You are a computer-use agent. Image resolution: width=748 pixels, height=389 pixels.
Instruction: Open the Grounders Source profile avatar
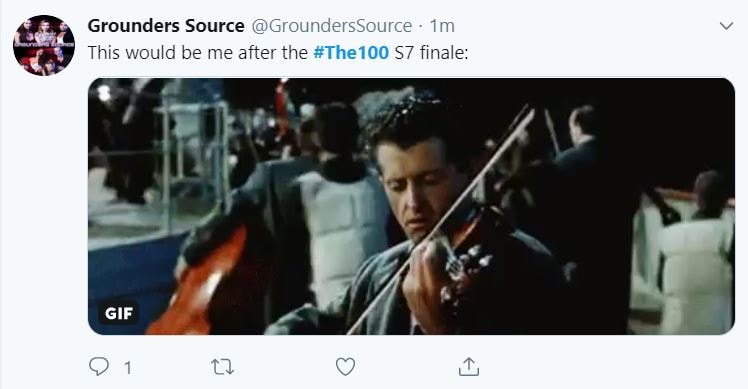pos(44,45)
